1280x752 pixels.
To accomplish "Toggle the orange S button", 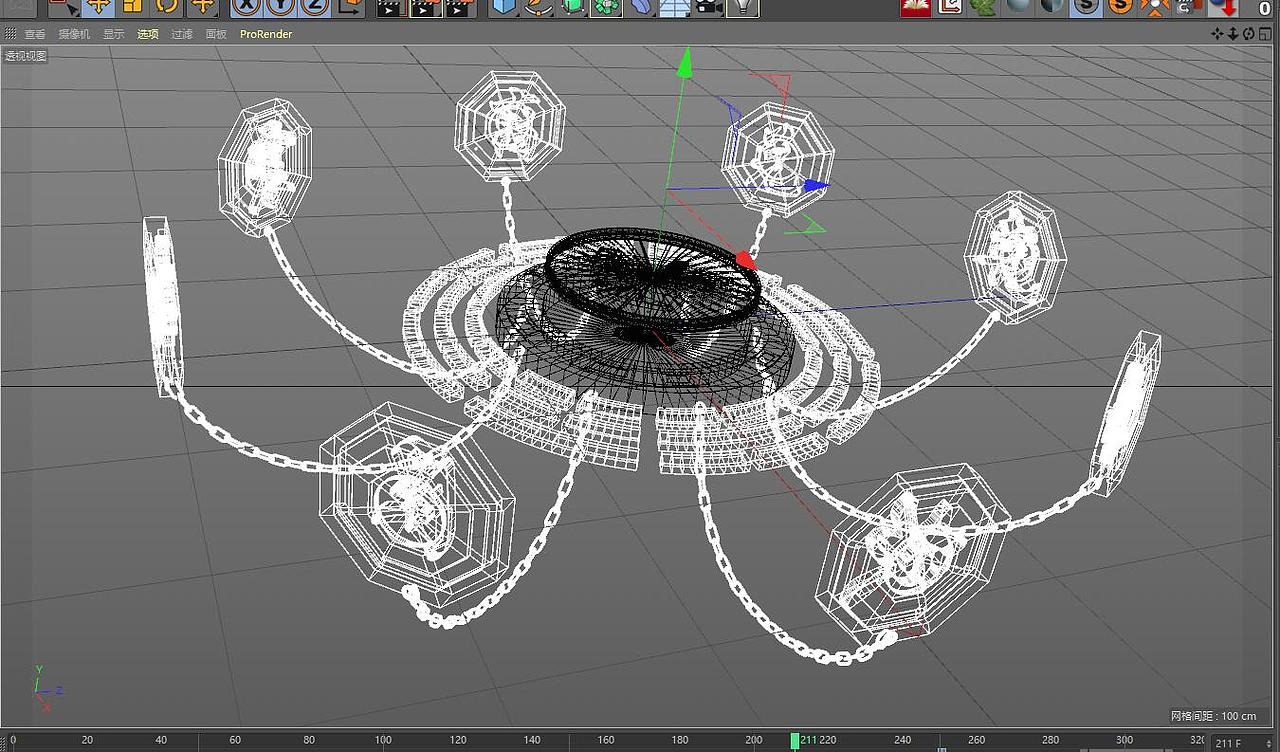I will click(x=1121, y=8).
